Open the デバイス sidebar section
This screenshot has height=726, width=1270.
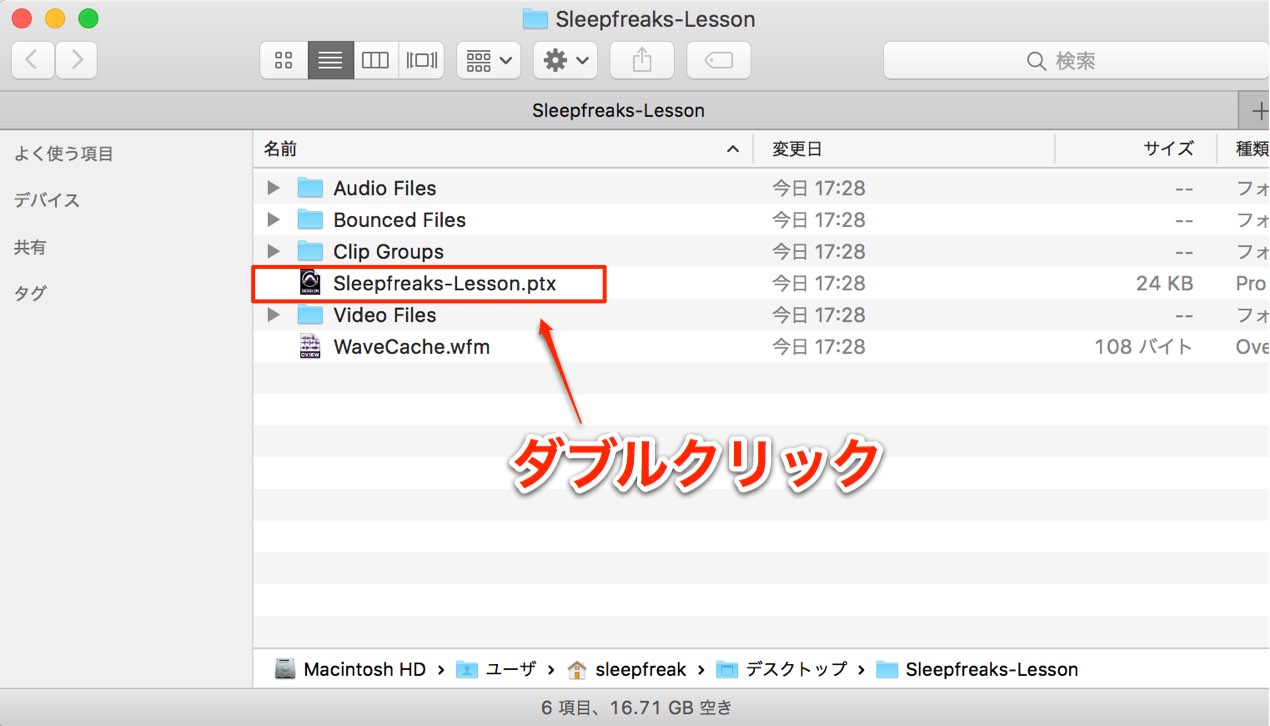tap(46, 200)
